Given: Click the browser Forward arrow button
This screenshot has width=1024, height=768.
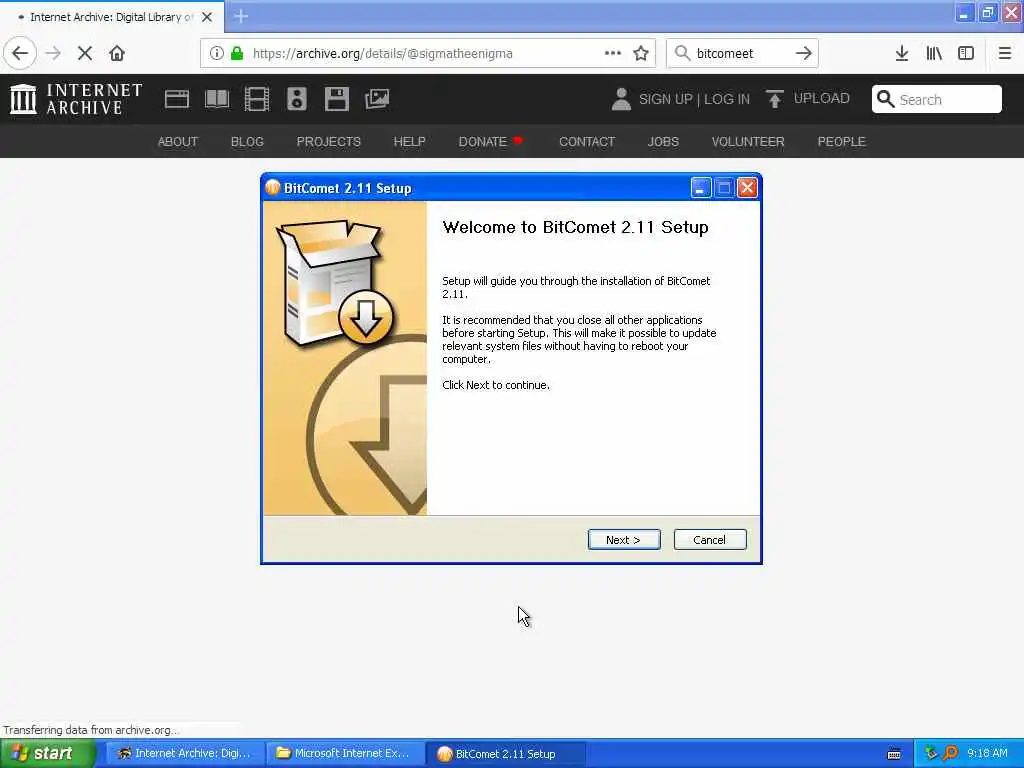Looking at the screenshot, I should (x=53, y=54).
